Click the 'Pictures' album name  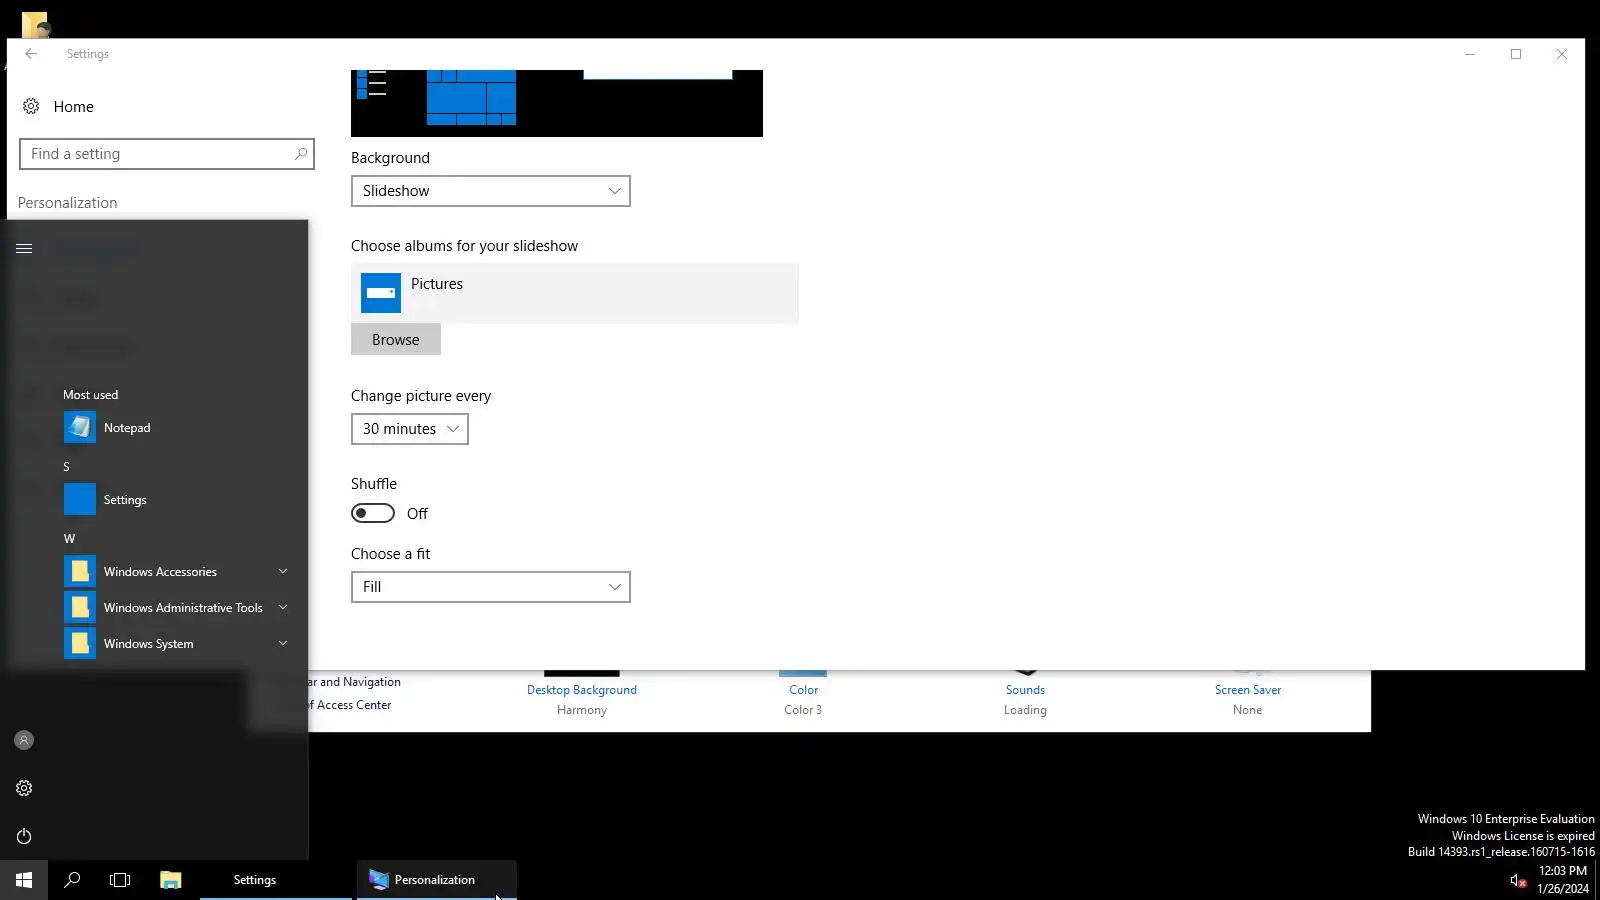click(437, 284)
